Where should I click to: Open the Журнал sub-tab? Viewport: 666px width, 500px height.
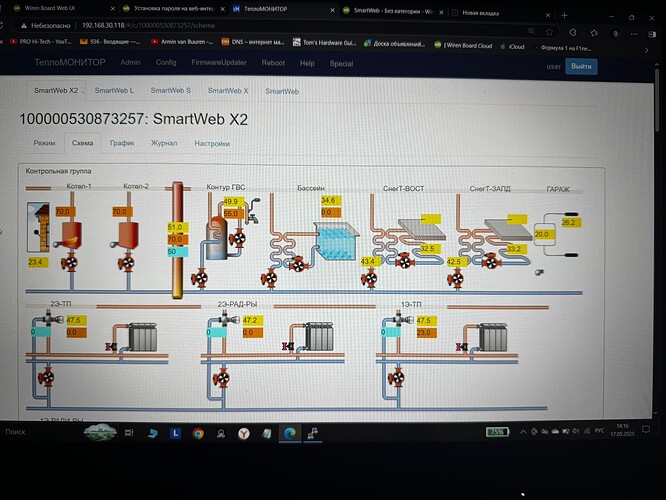click(164, 143)
